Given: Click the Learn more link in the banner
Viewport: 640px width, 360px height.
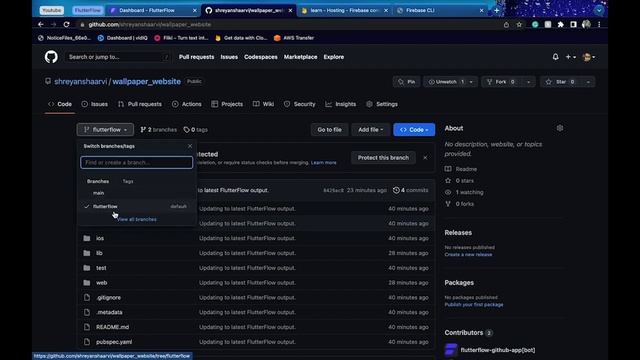Looking at the screenshot, I should (x=324, y=162).
